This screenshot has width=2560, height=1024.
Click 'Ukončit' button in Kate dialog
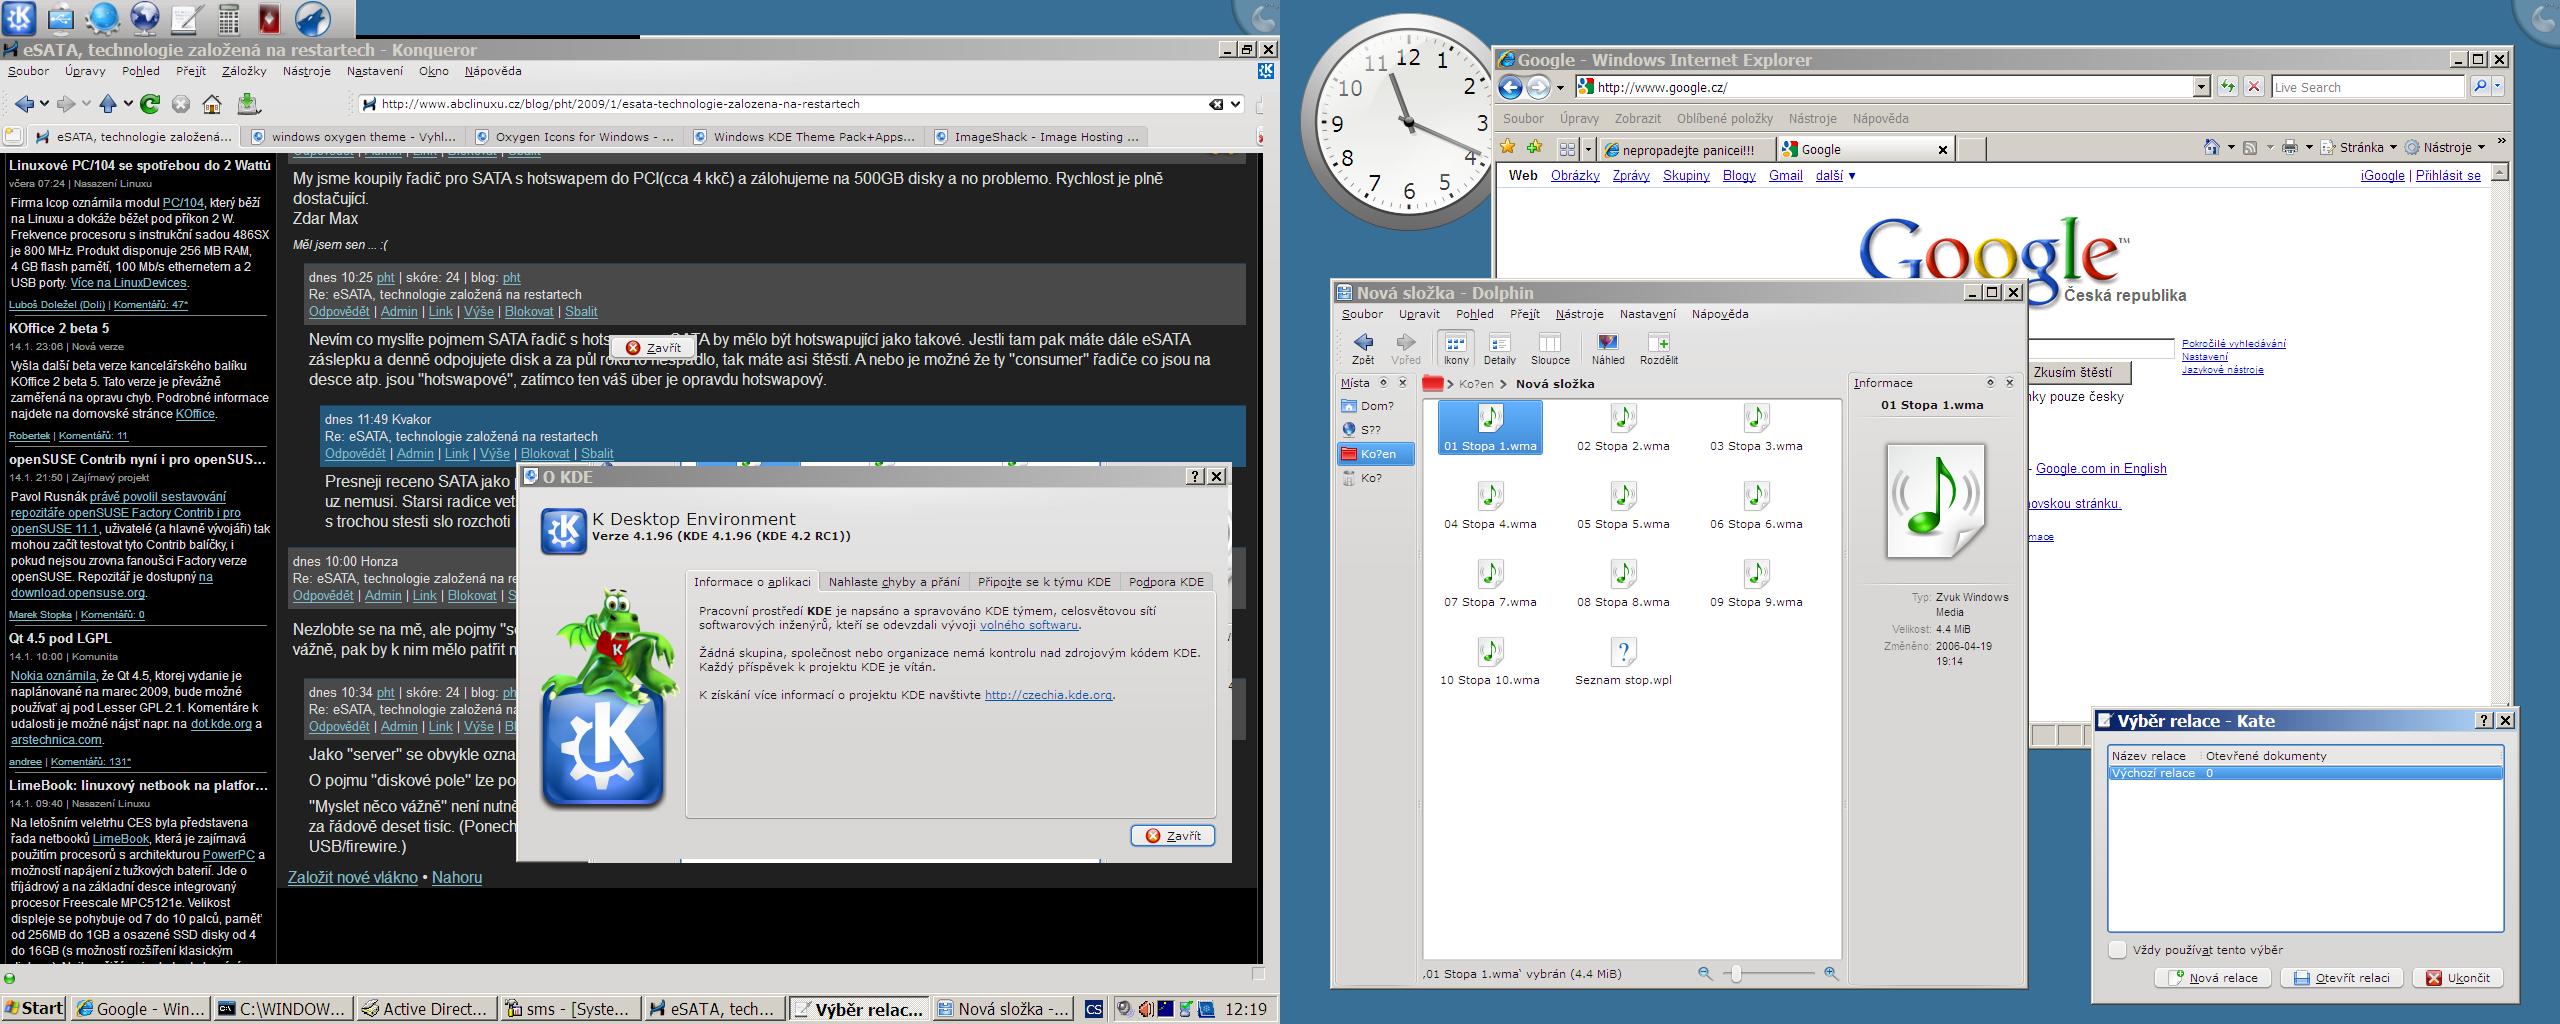point(2457,978)
